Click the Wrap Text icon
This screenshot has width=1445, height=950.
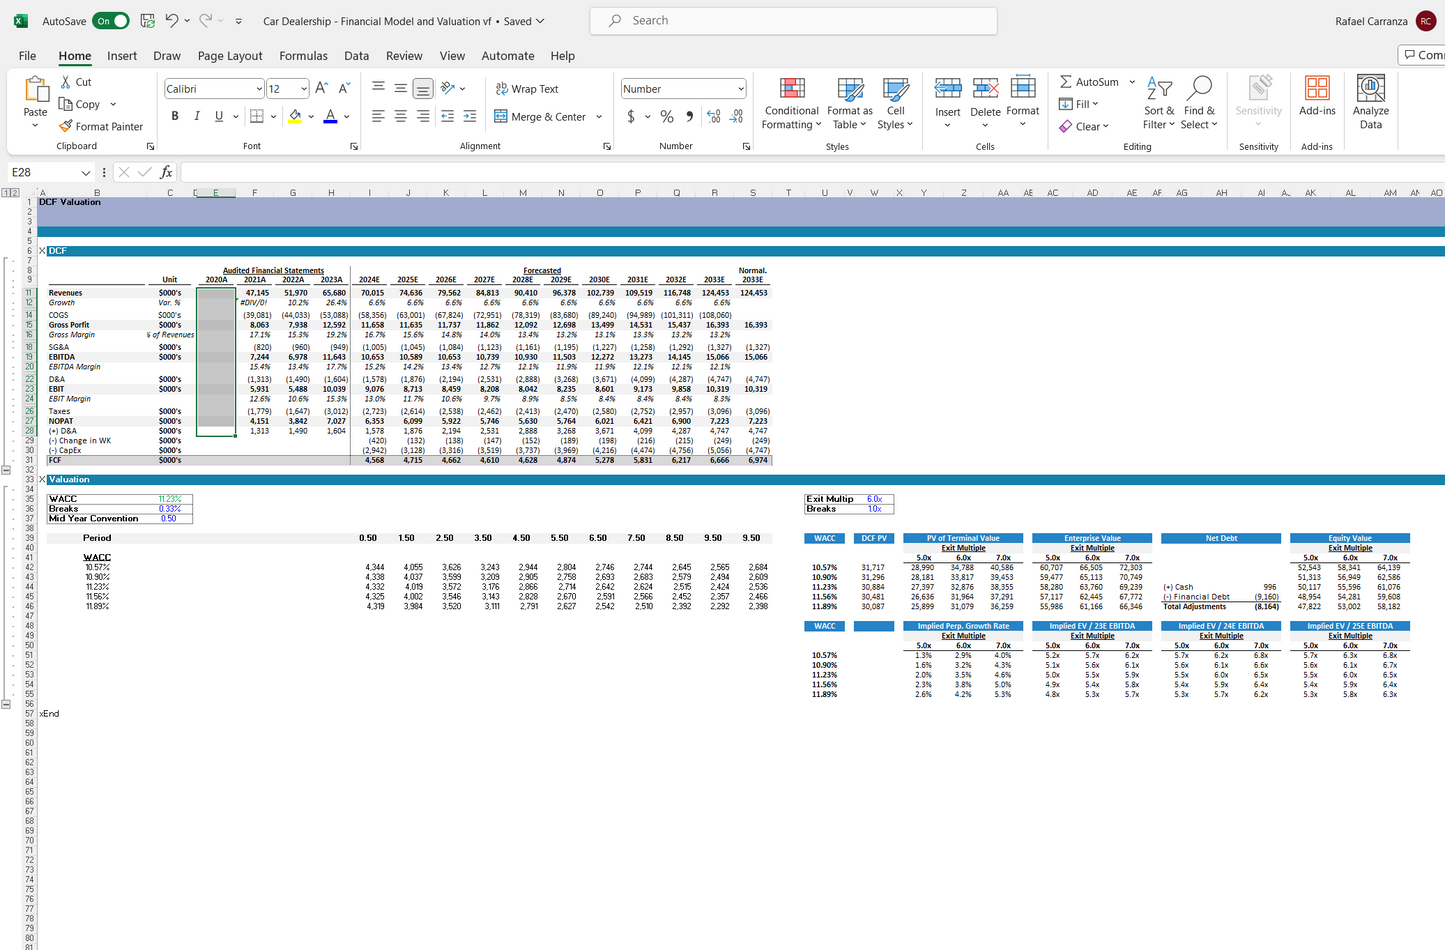(502, 89)
